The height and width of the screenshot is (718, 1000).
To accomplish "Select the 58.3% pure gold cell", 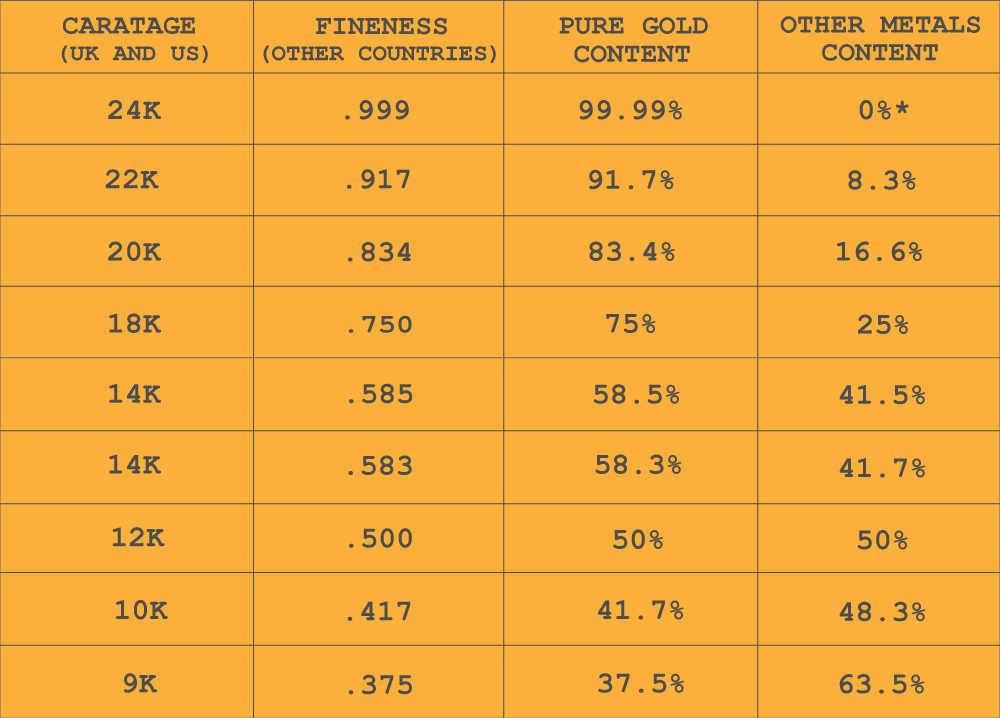I will [637, 466].
